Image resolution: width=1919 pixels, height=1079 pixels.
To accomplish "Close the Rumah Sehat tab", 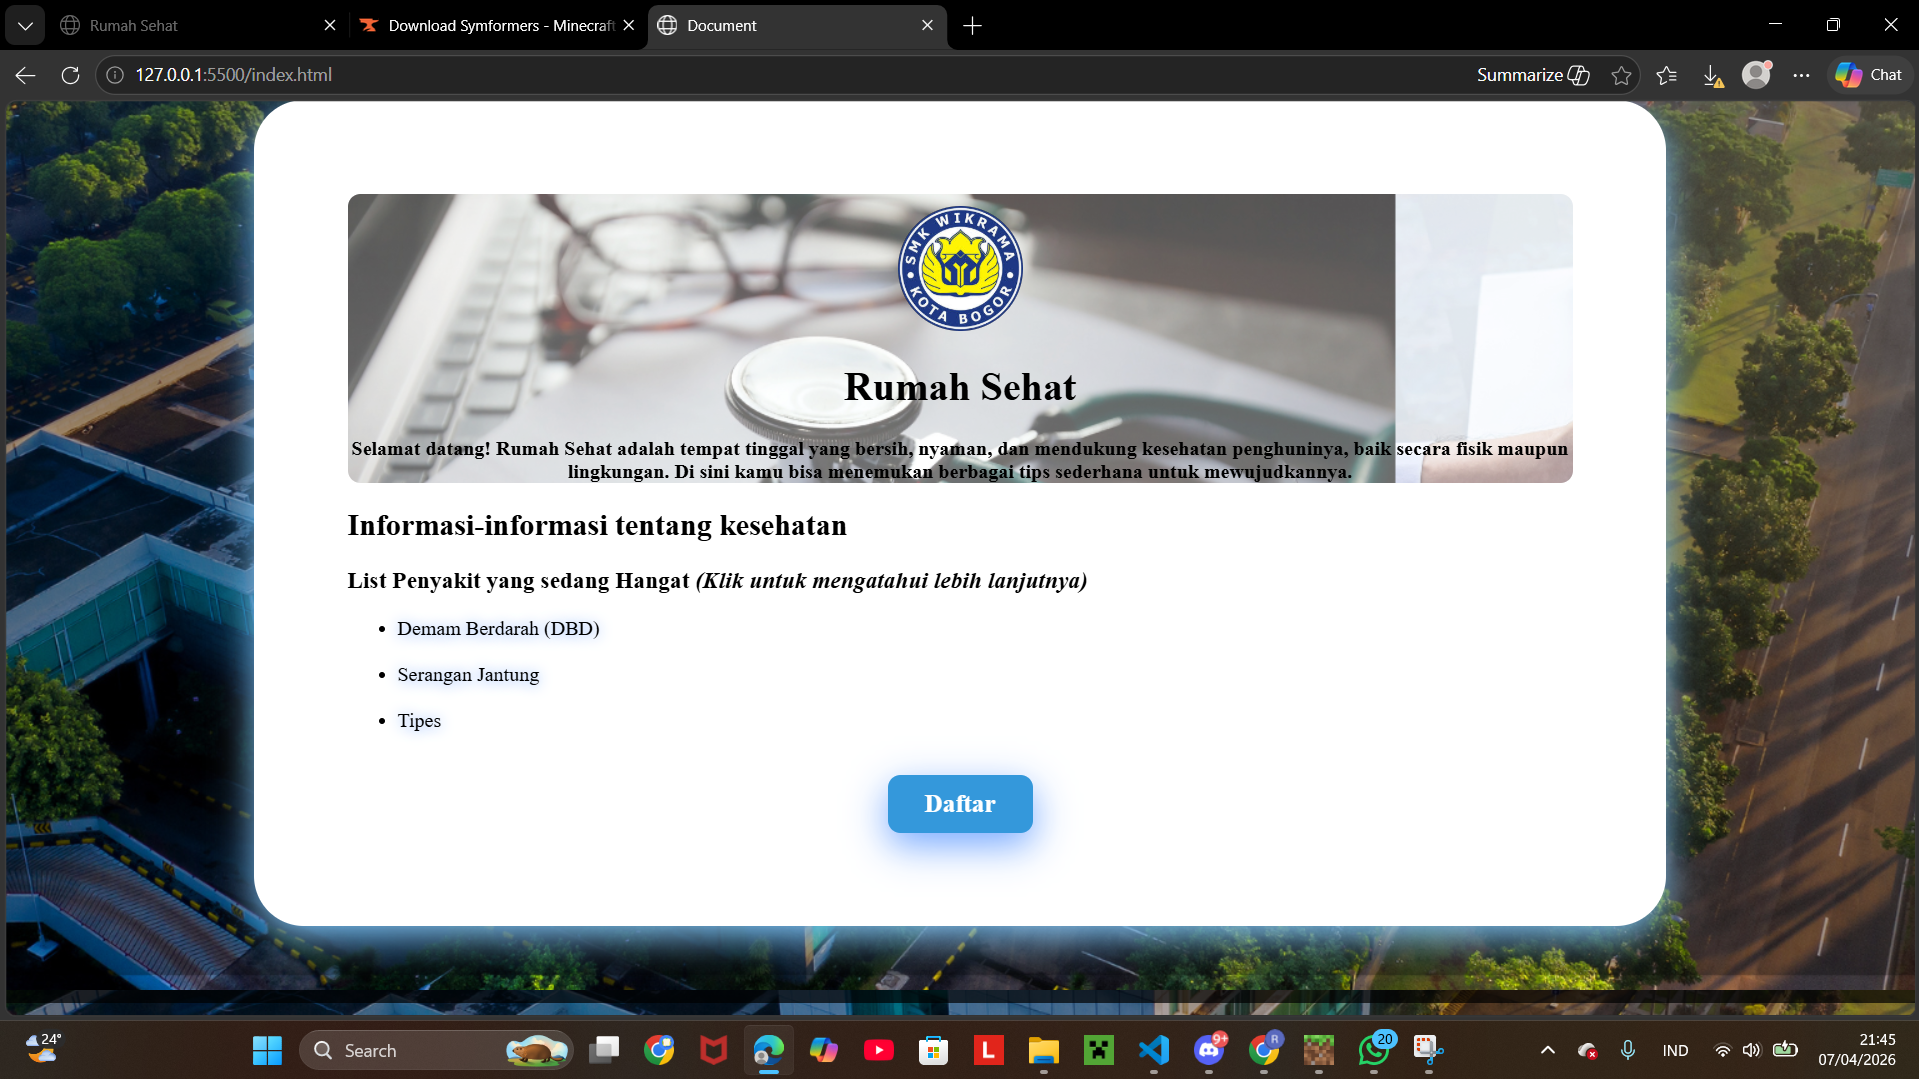I will (x=330, y=25).
